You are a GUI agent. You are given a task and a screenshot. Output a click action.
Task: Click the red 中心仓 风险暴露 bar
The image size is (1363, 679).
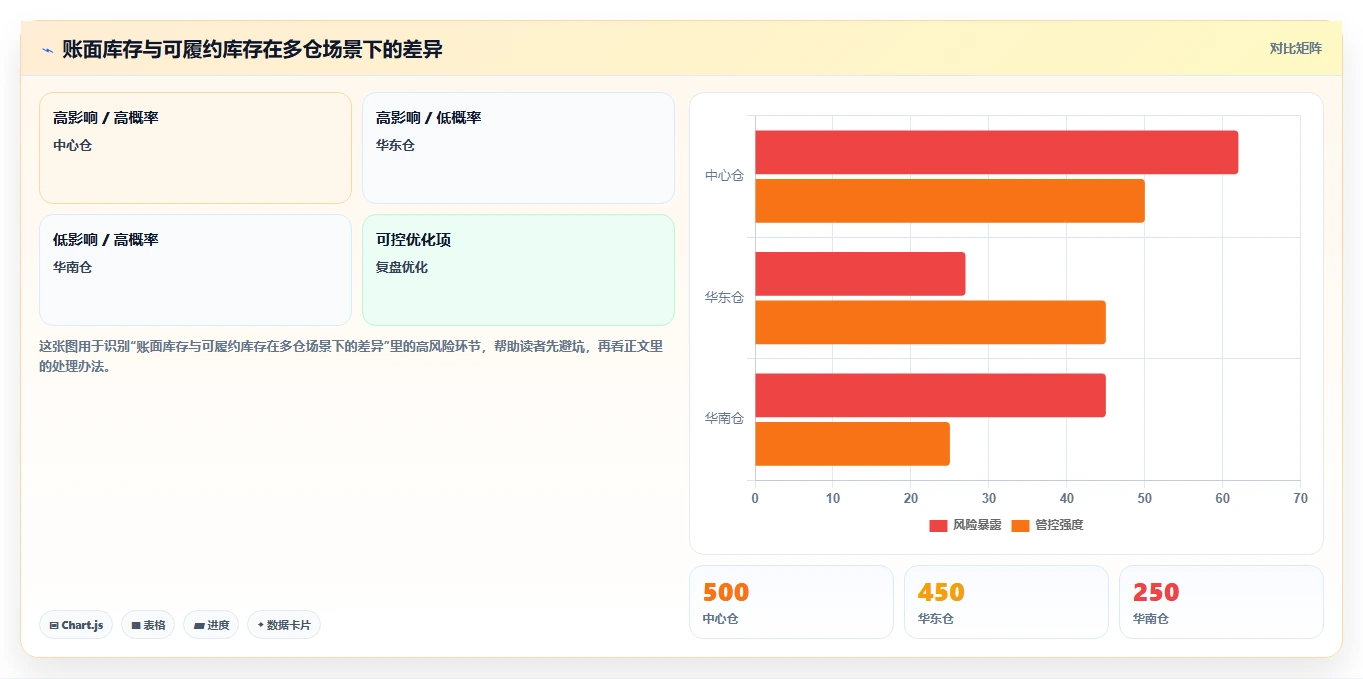(996, 152)
